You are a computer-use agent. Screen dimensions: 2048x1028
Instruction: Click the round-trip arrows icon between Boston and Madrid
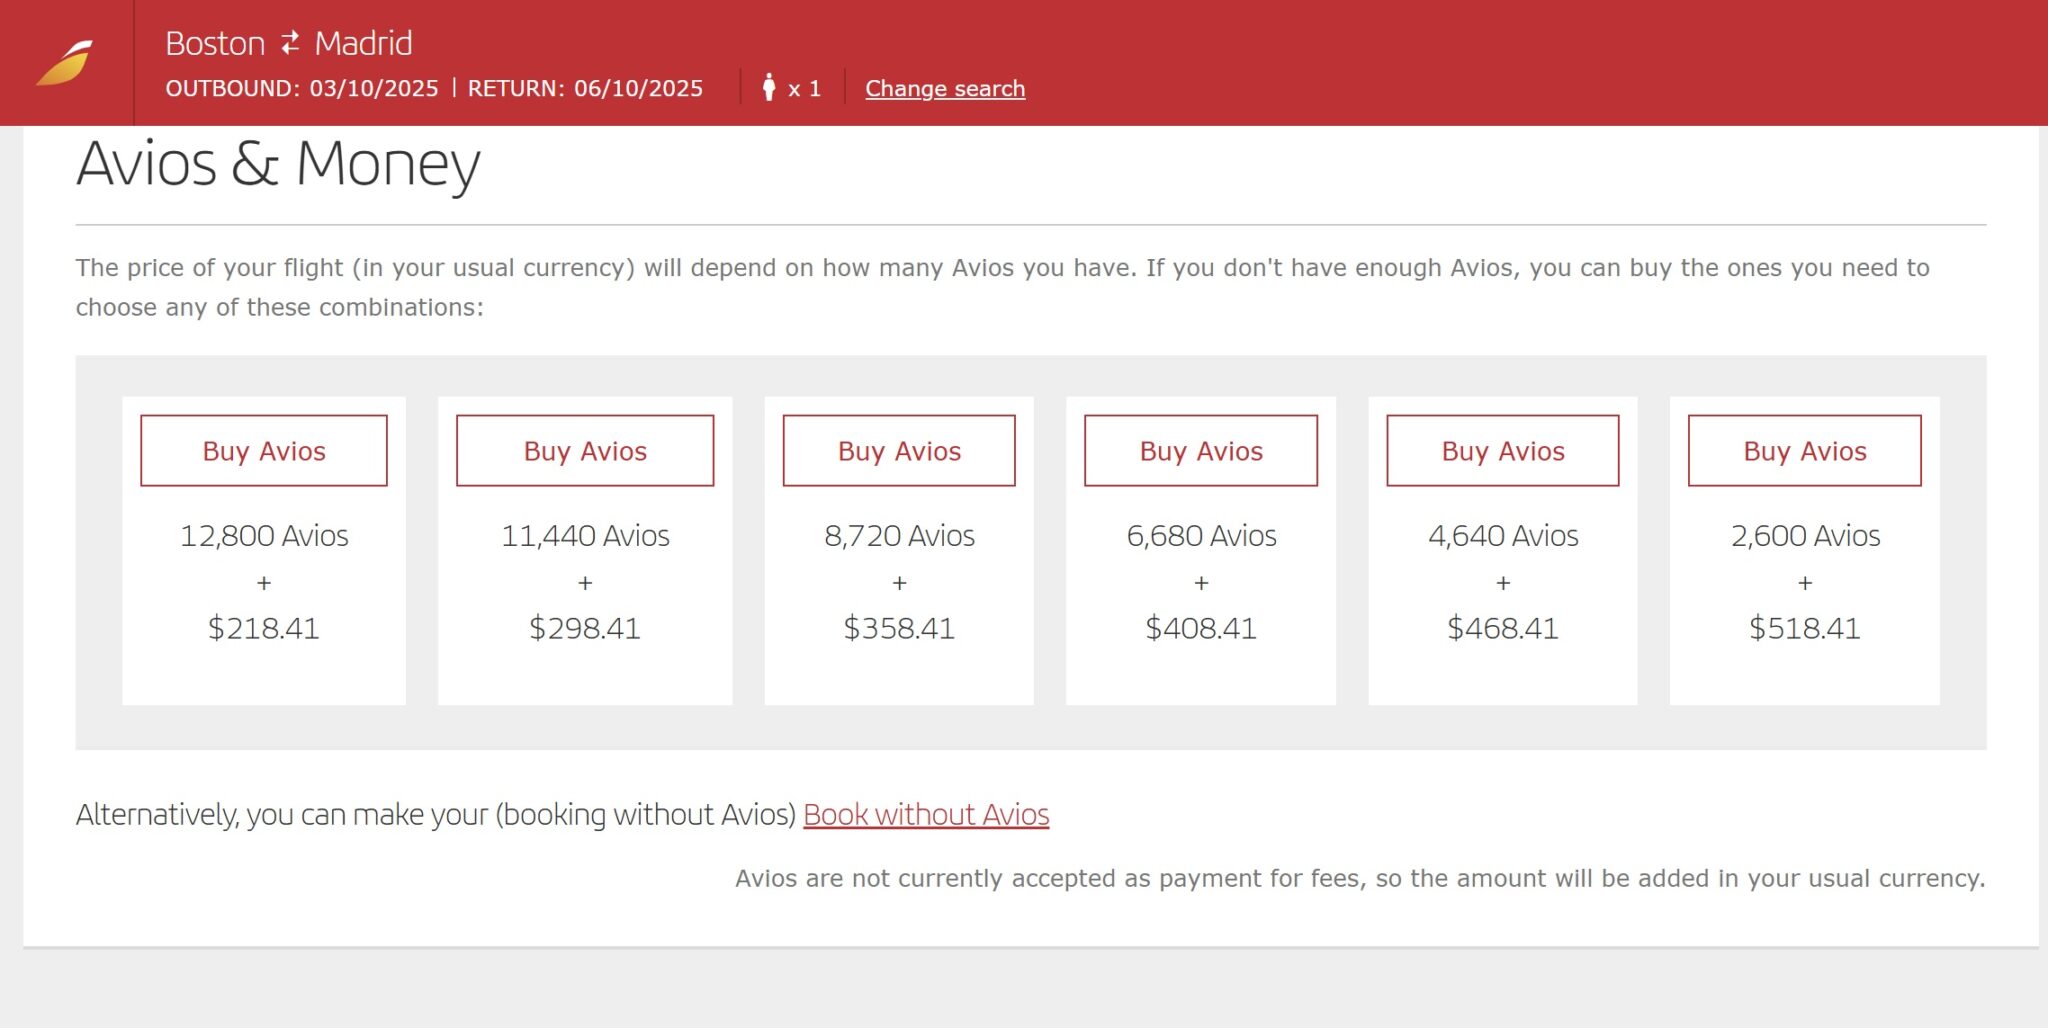coord(290,43)
